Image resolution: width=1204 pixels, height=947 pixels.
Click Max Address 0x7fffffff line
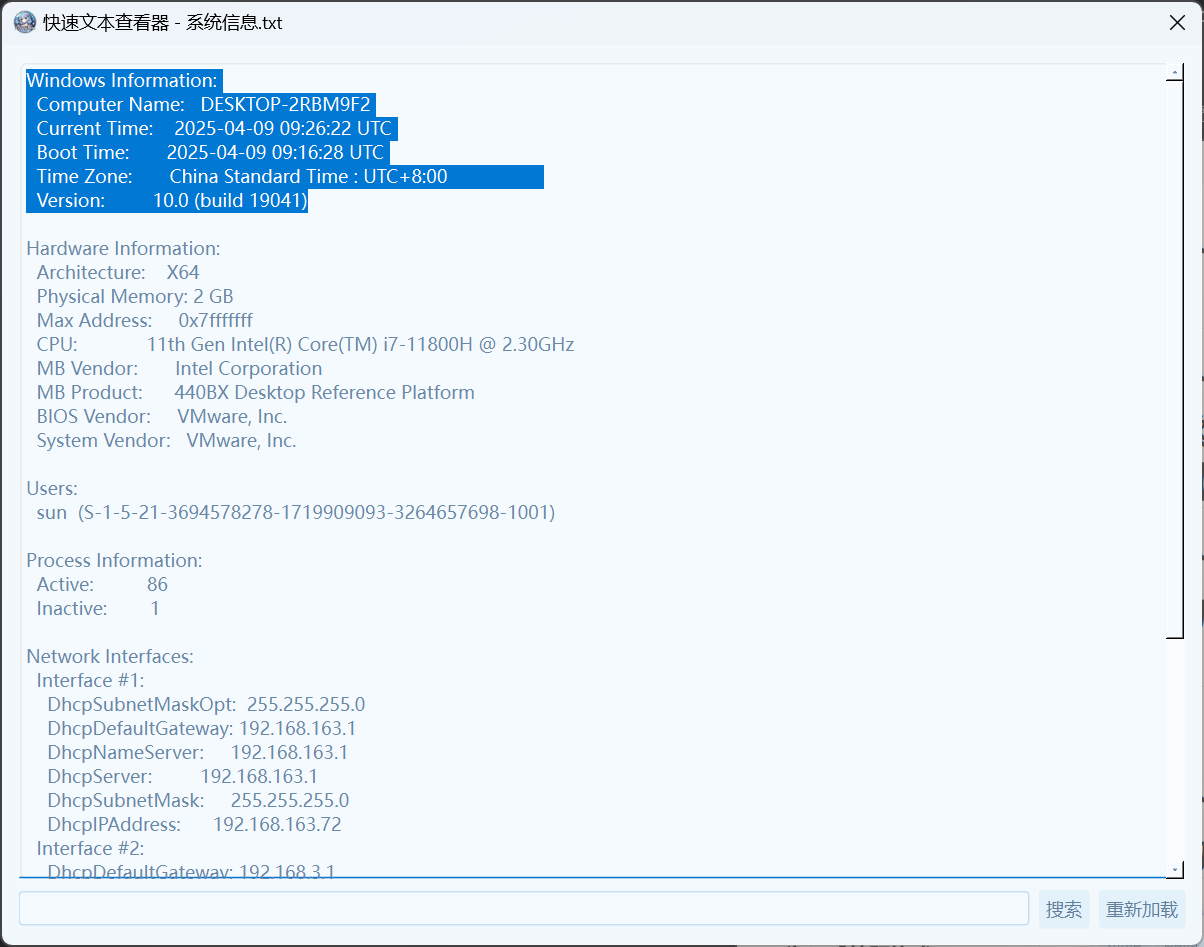(x=145, y=321)
